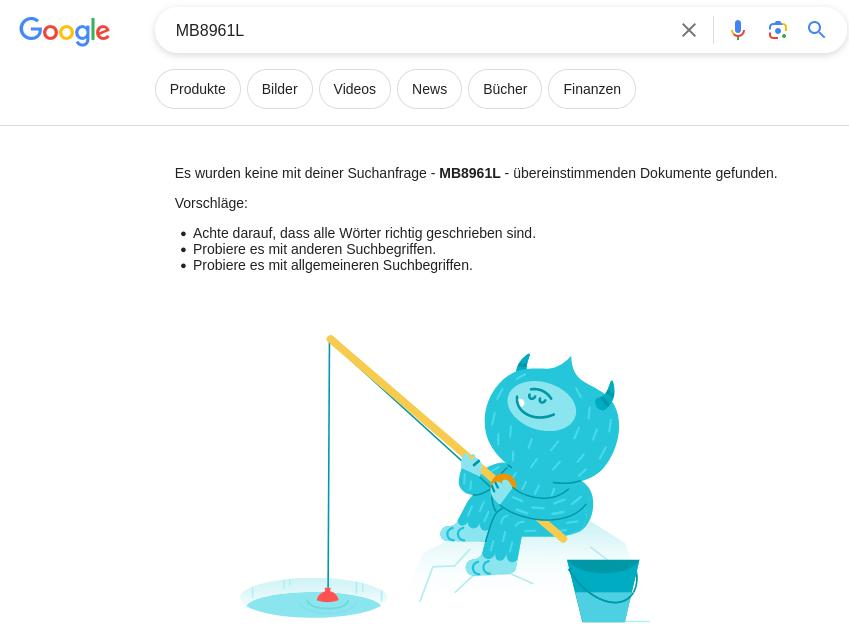Viewport: 849px width, 639px height.
Task: Filter results by Produkte
Action: tap(198, 89)
